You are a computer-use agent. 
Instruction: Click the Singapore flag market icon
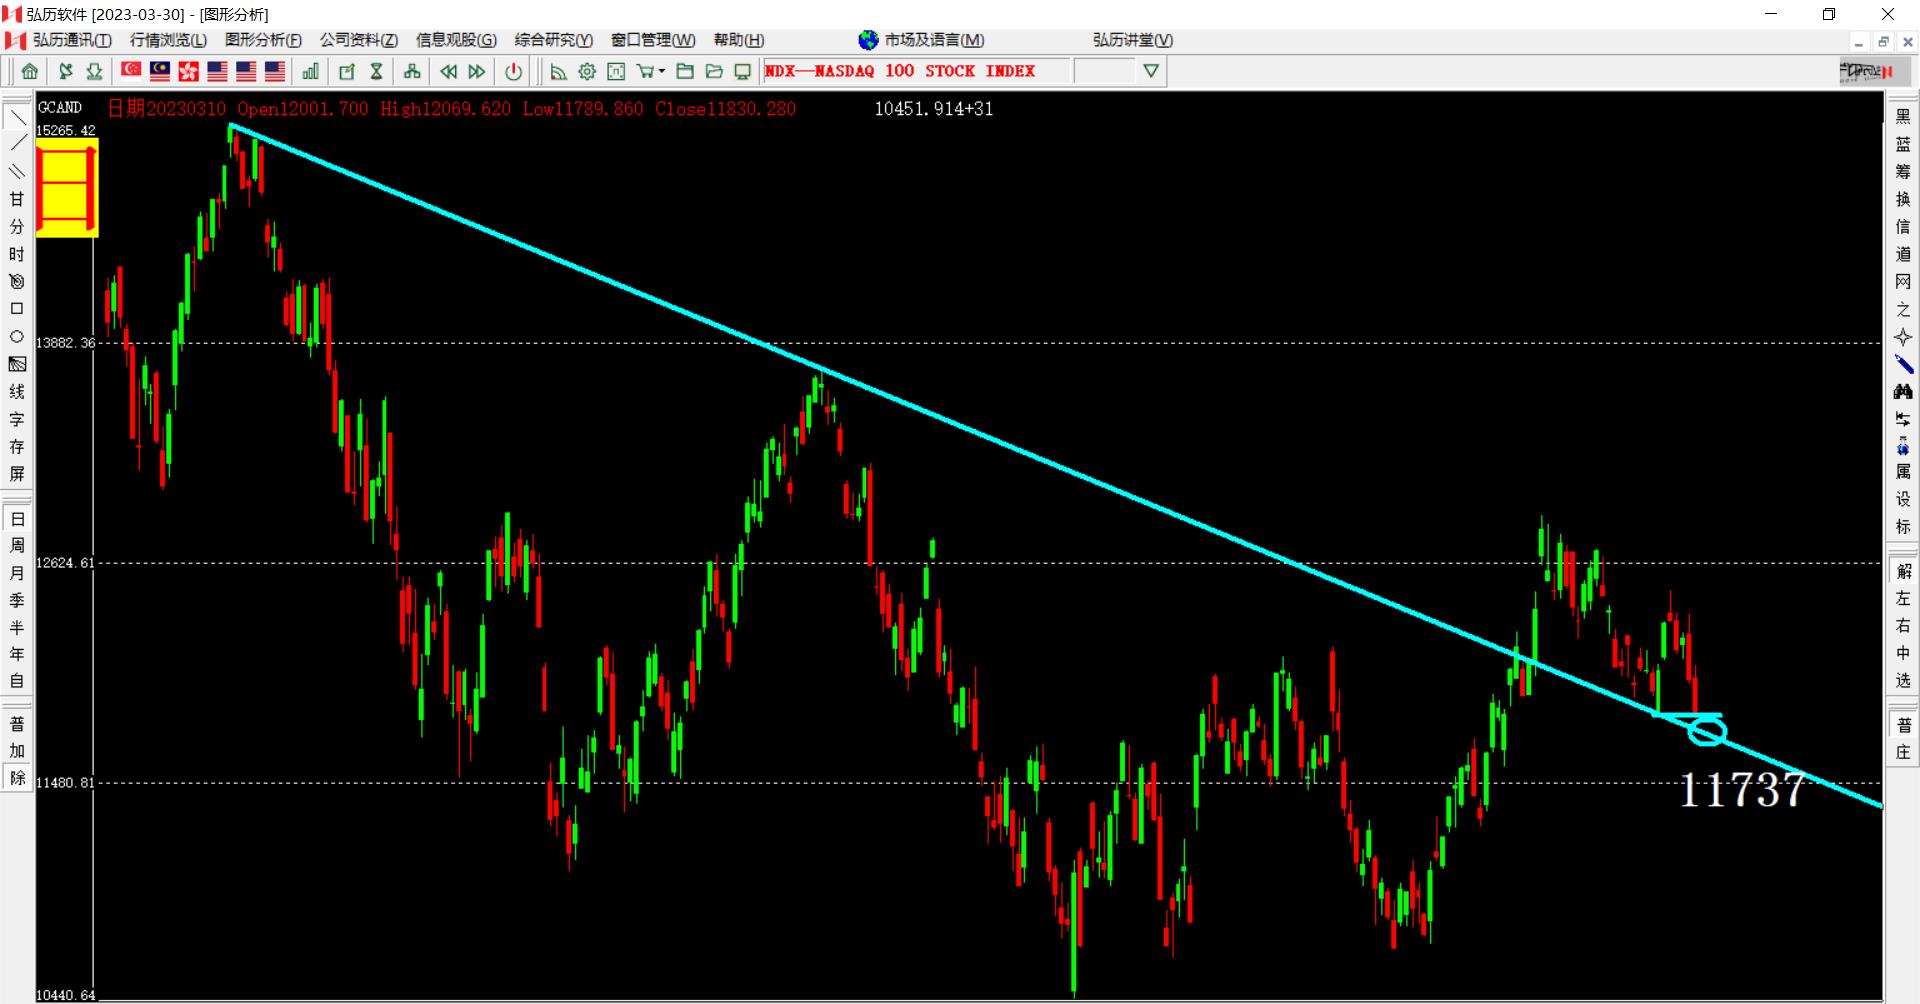coord(131,71)
